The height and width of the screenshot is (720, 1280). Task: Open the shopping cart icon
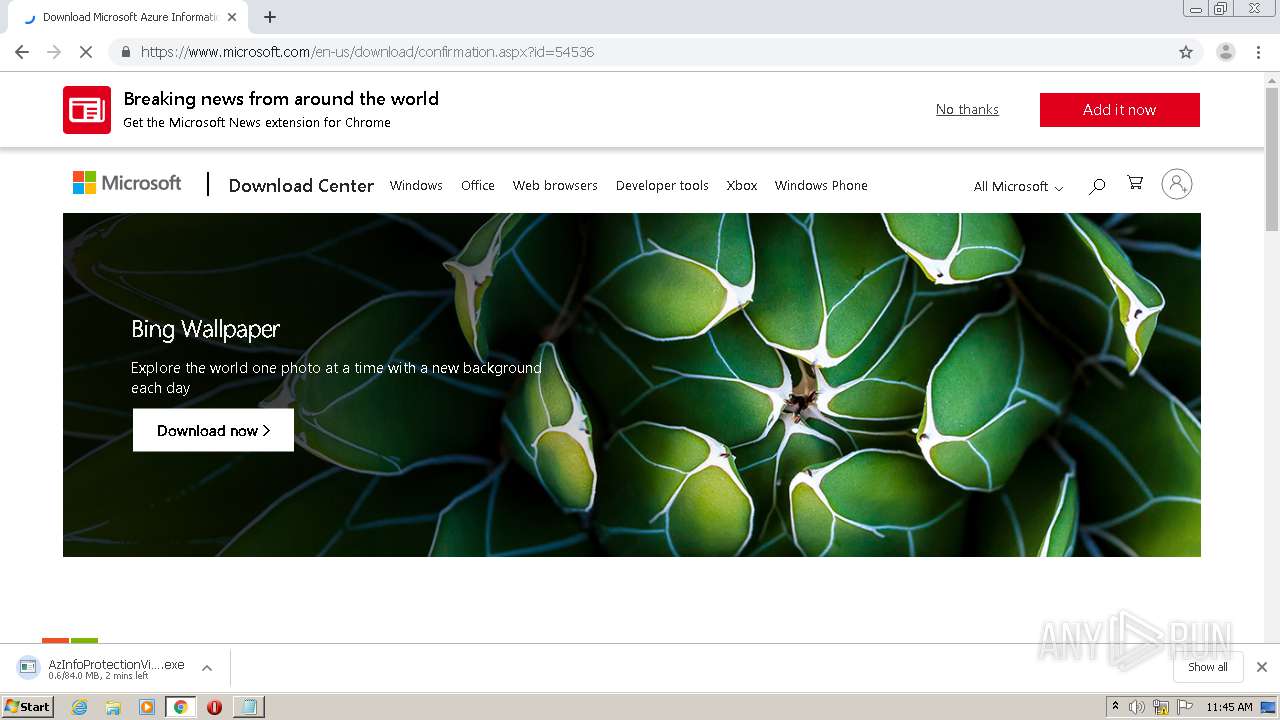(x=1135, y=183)
